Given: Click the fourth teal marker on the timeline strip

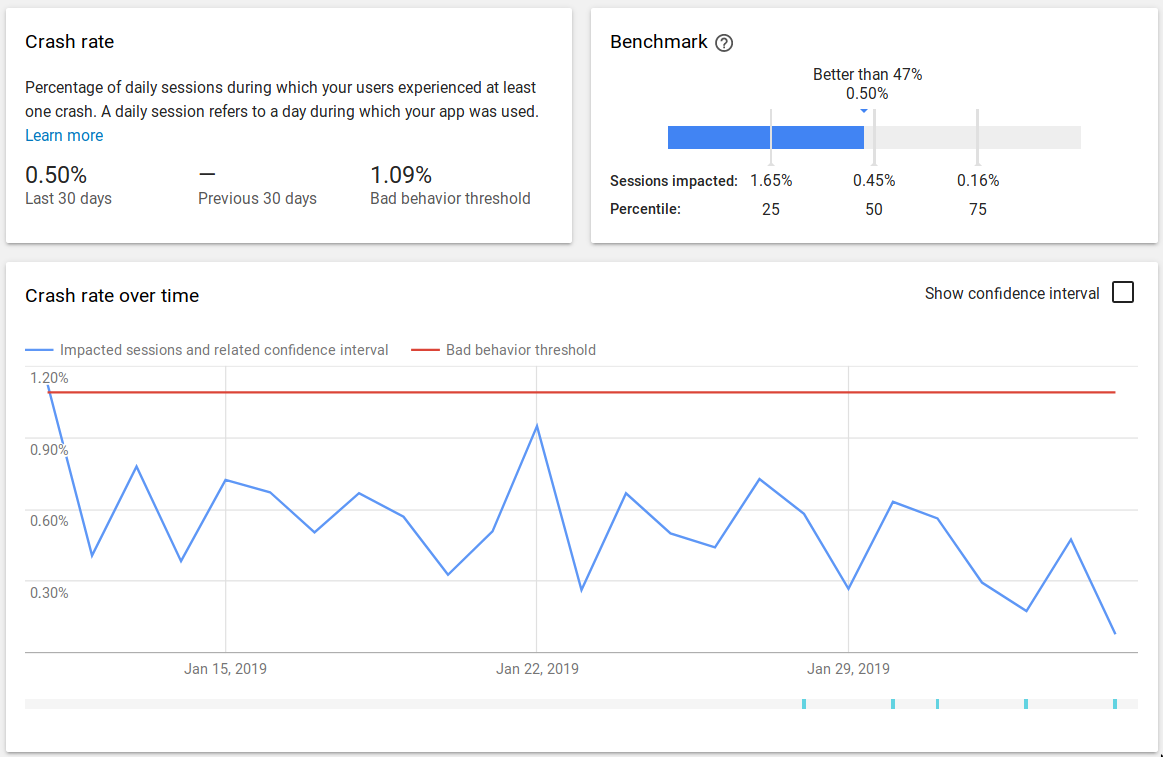Looking at the screenshot, I should 1026,704.
